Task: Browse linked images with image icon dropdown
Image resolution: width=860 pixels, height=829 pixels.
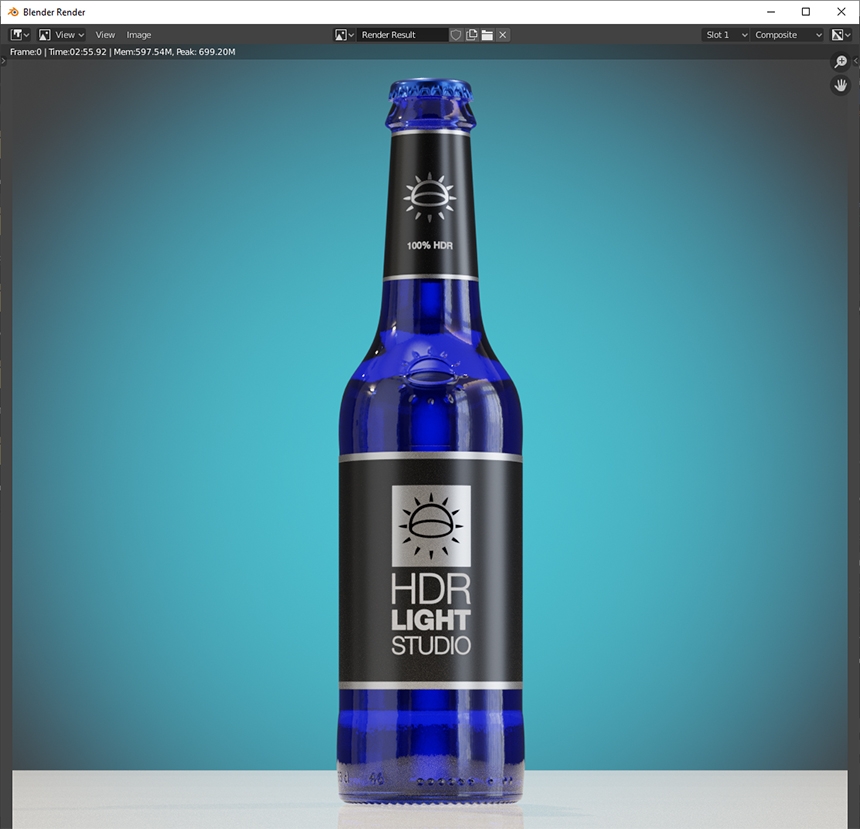Action: (x=344, y=35)
